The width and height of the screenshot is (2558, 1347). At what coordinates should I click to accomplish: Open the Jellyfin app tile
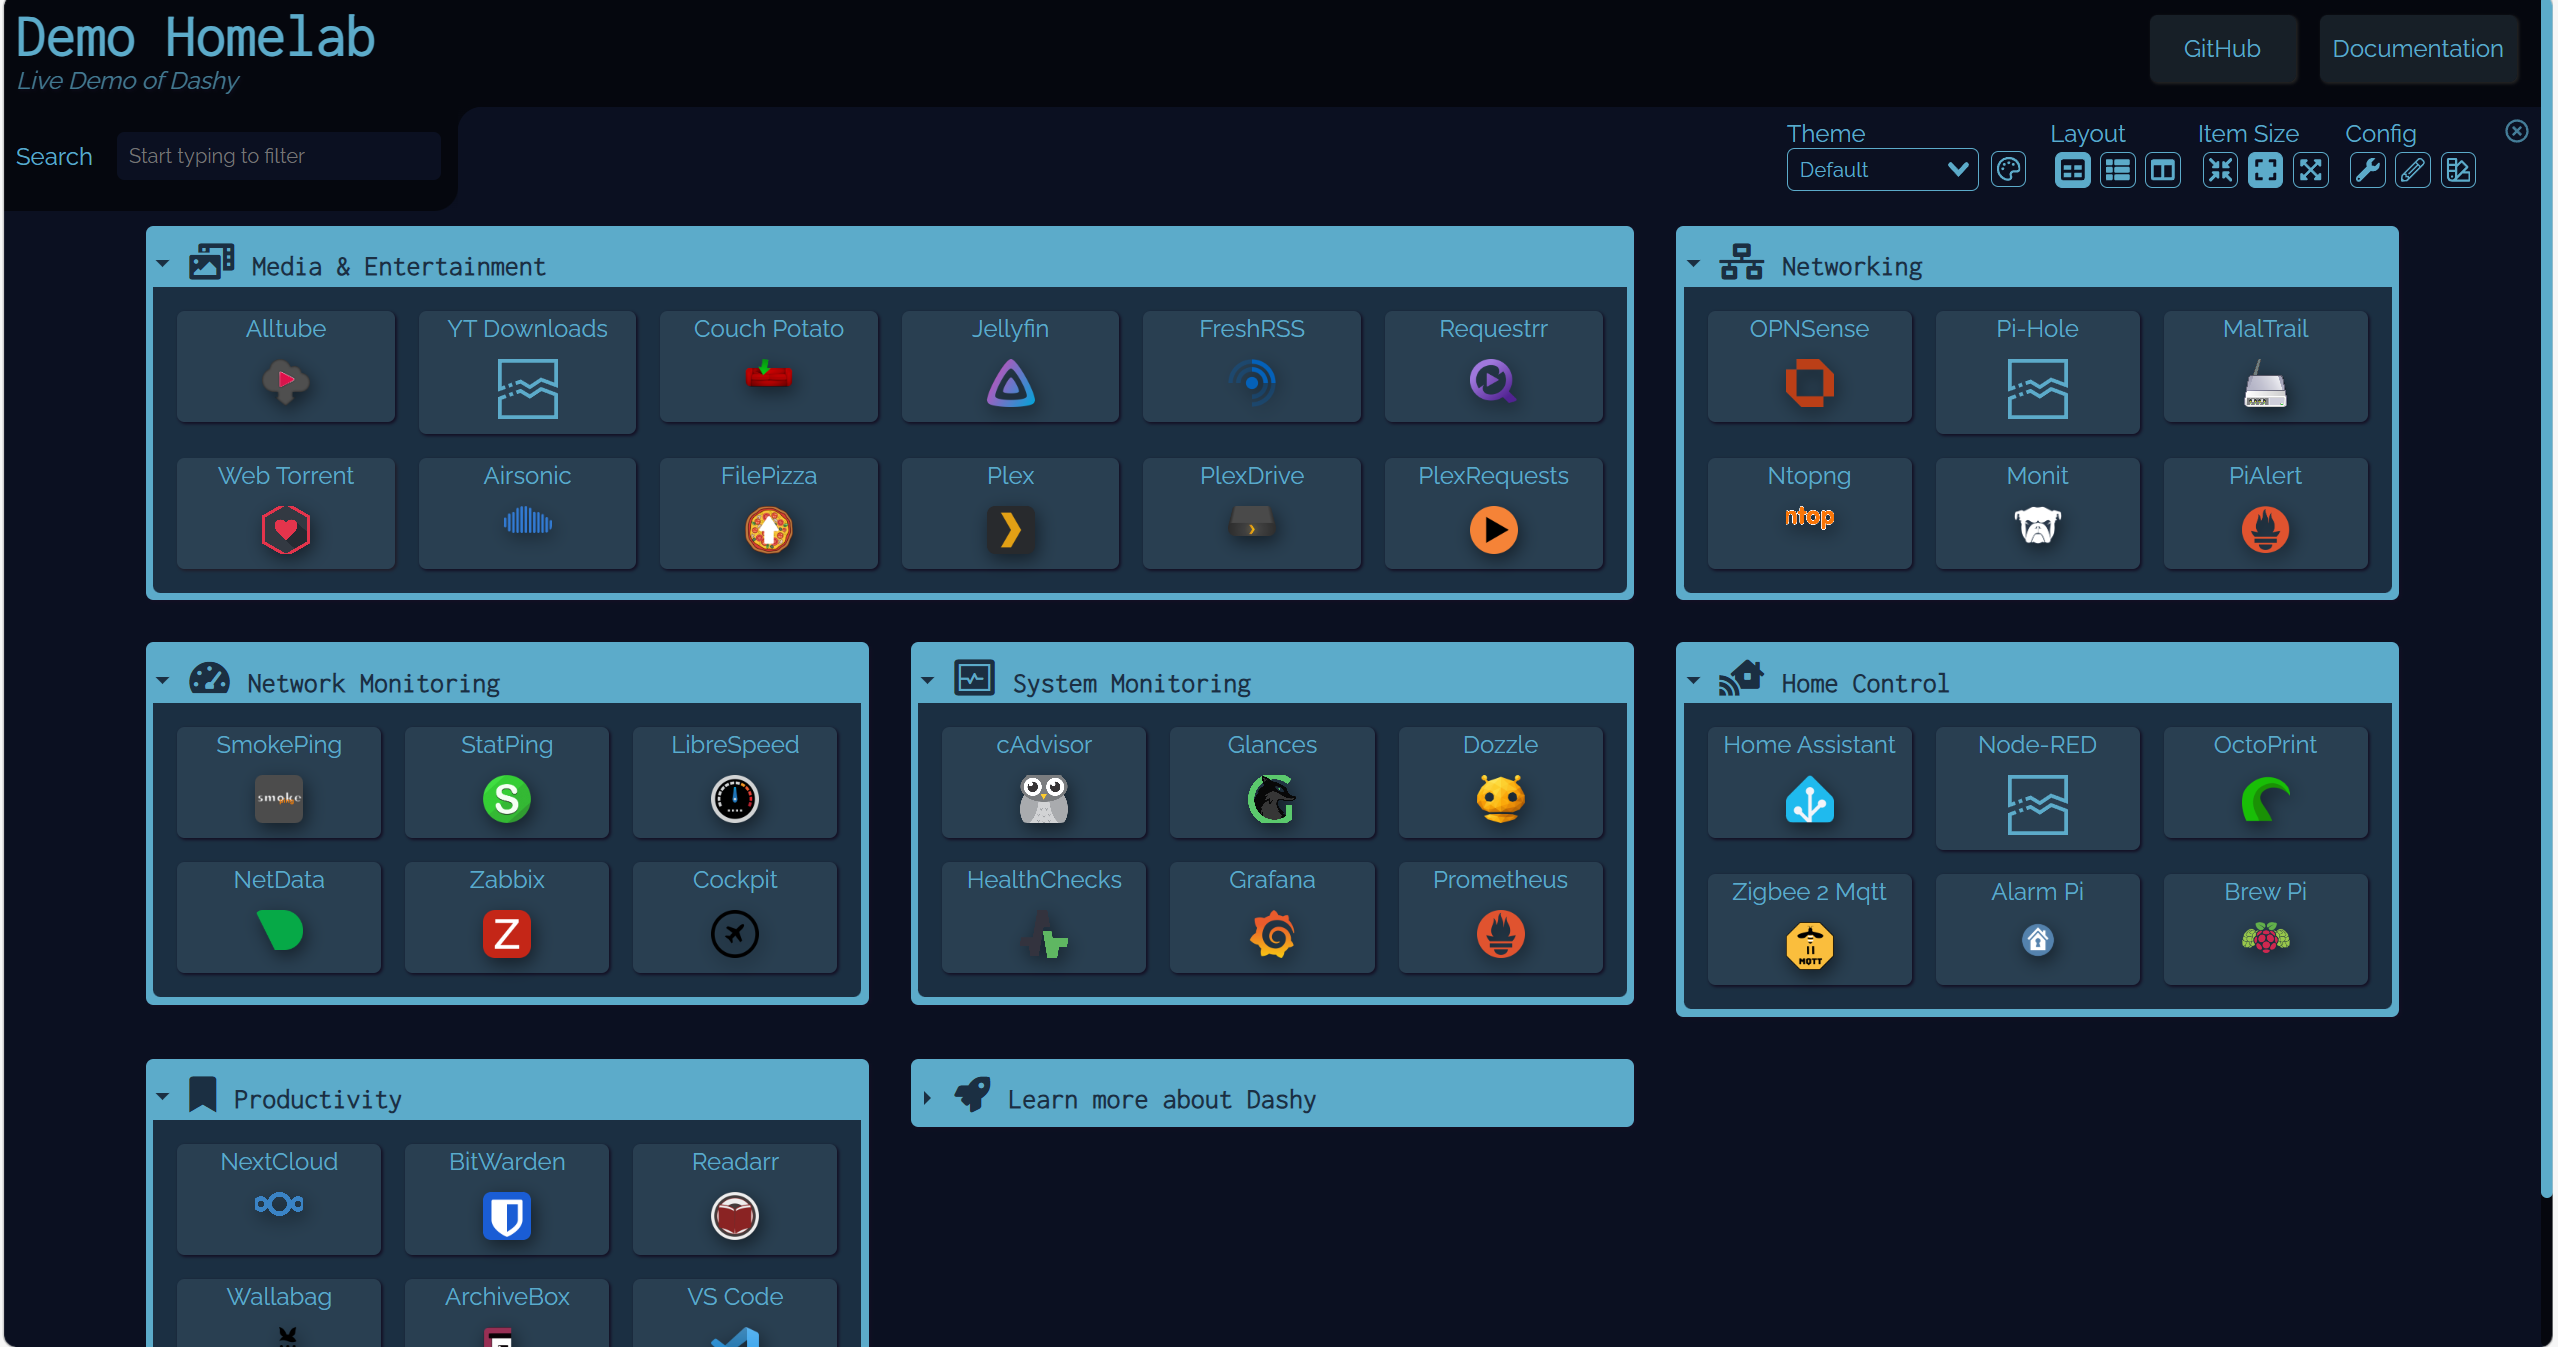pos(1009,366)
